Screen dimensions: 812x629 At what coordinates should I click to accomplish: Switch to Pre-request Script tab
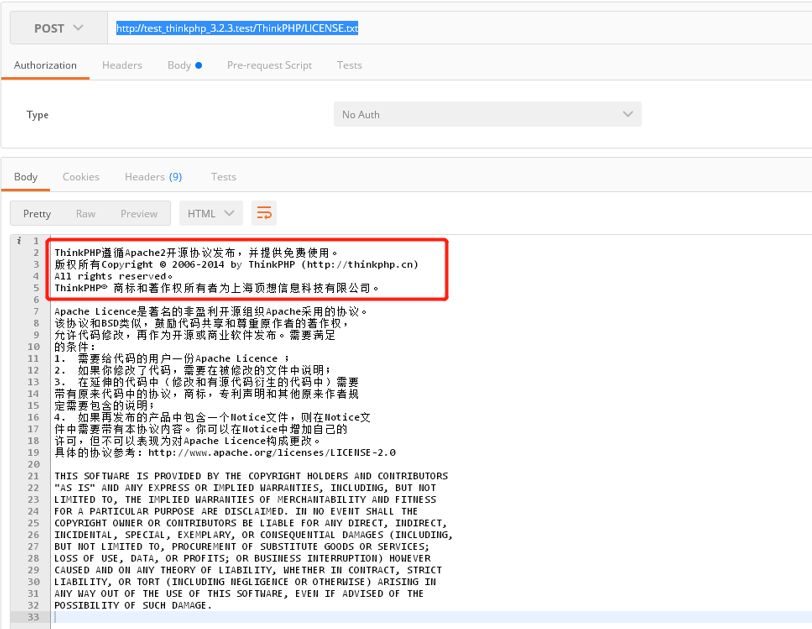(x=269, y=65)
